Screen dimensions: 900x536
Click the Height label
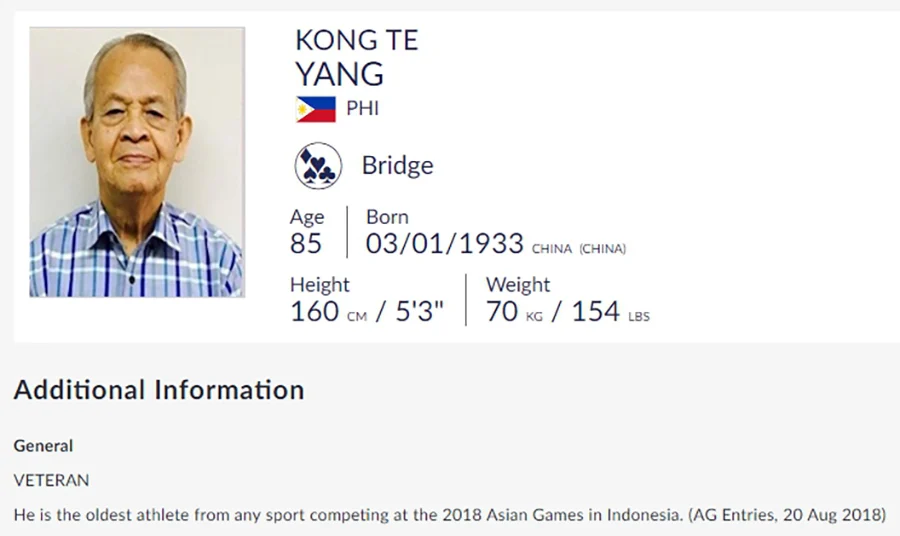click(x=320, y=285)
